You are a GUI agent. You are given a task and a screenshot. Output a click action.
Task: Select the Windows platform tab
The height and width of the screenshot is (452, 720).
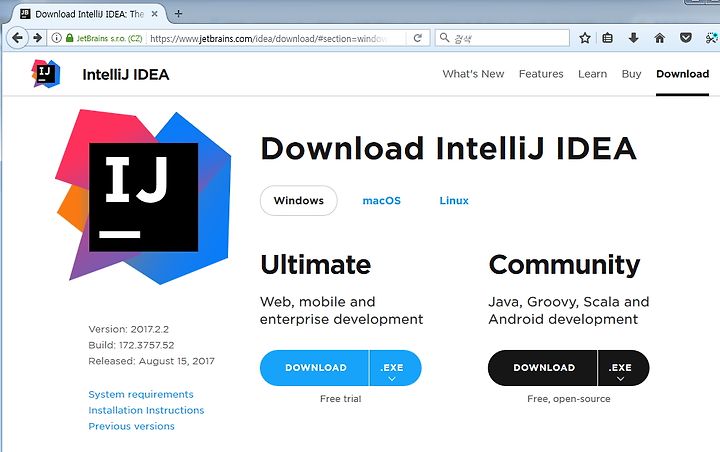pyautogui.click(x=298, y=200)
